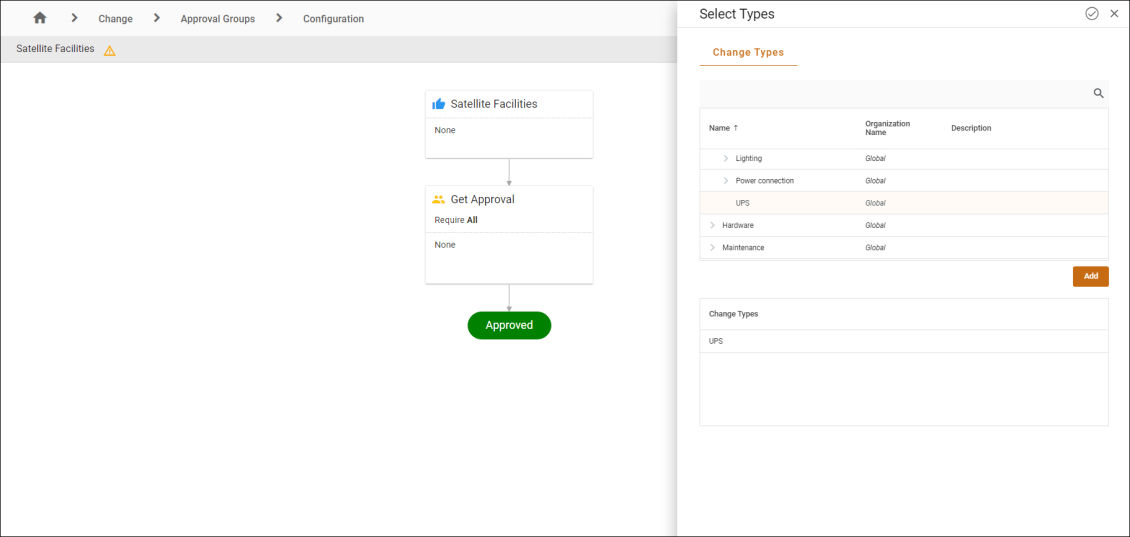
Task: Confirm selection with the checkmark icon
Action: tap(1092, 14)
